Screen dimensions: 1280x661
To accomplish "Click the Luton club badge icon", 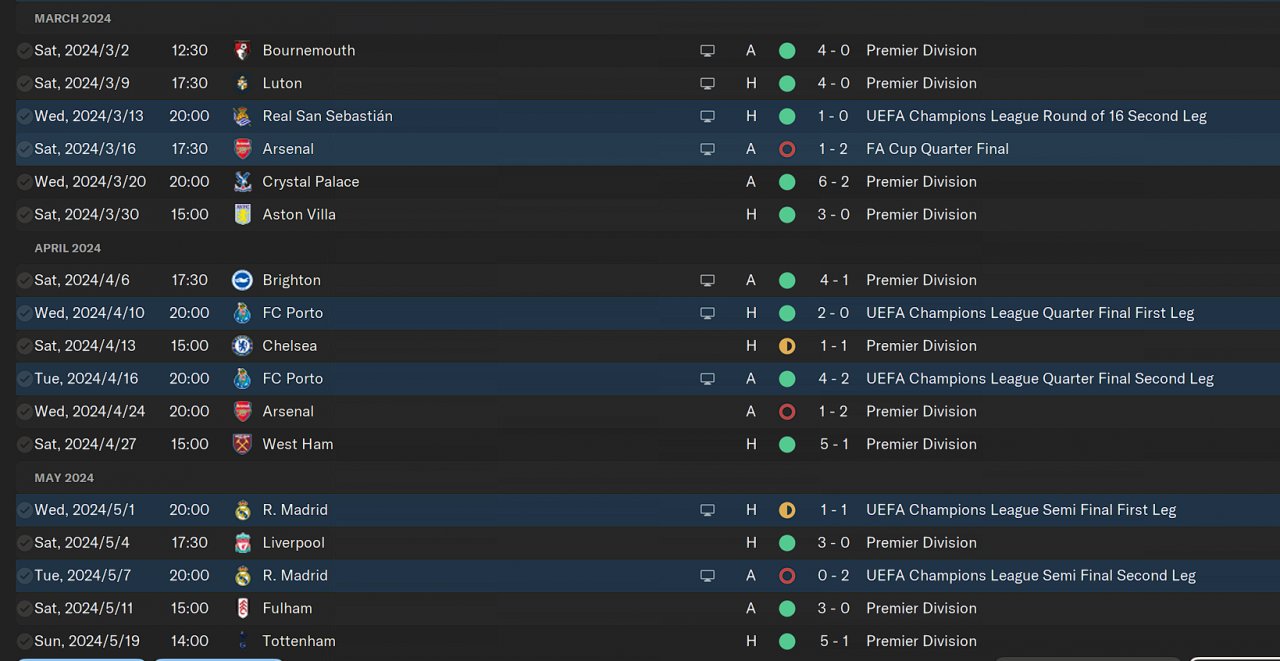I will click(x=242, y=83).
